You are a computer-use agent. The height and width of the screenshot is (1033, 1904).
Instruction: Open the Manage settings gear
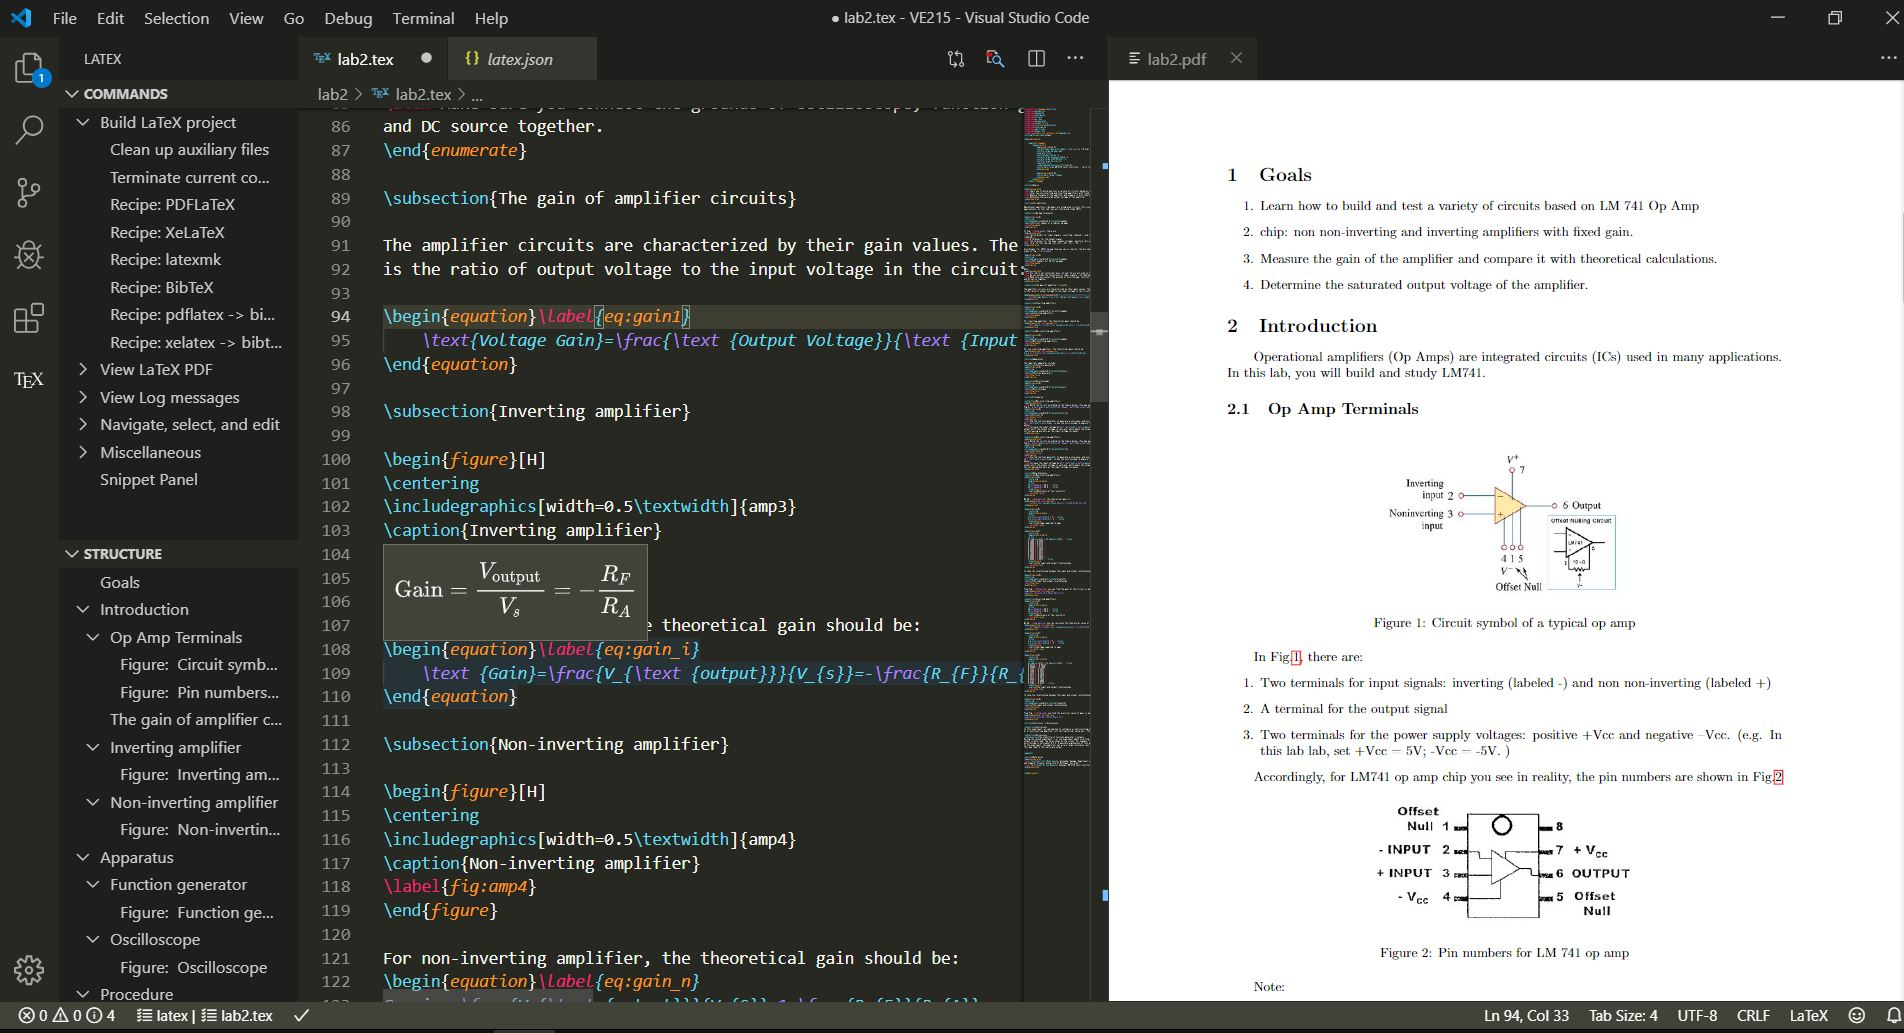[x=29, y=970]
